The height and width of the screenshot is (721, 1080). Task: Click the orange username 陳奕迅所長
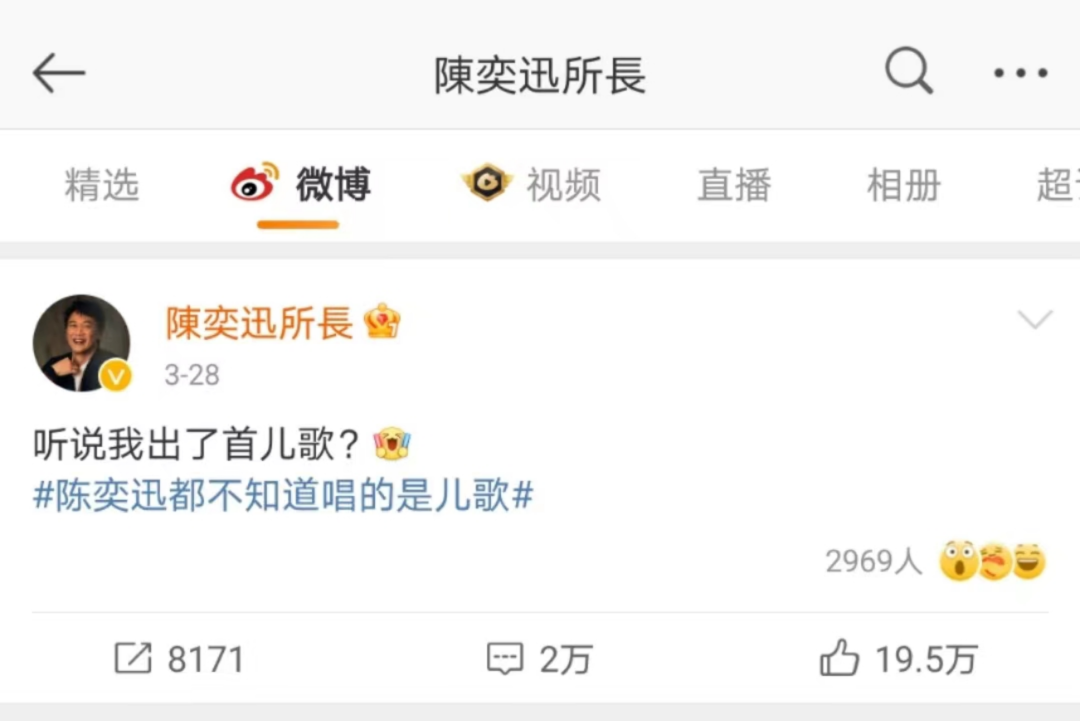pyautogui.click(x=259, y=322)
